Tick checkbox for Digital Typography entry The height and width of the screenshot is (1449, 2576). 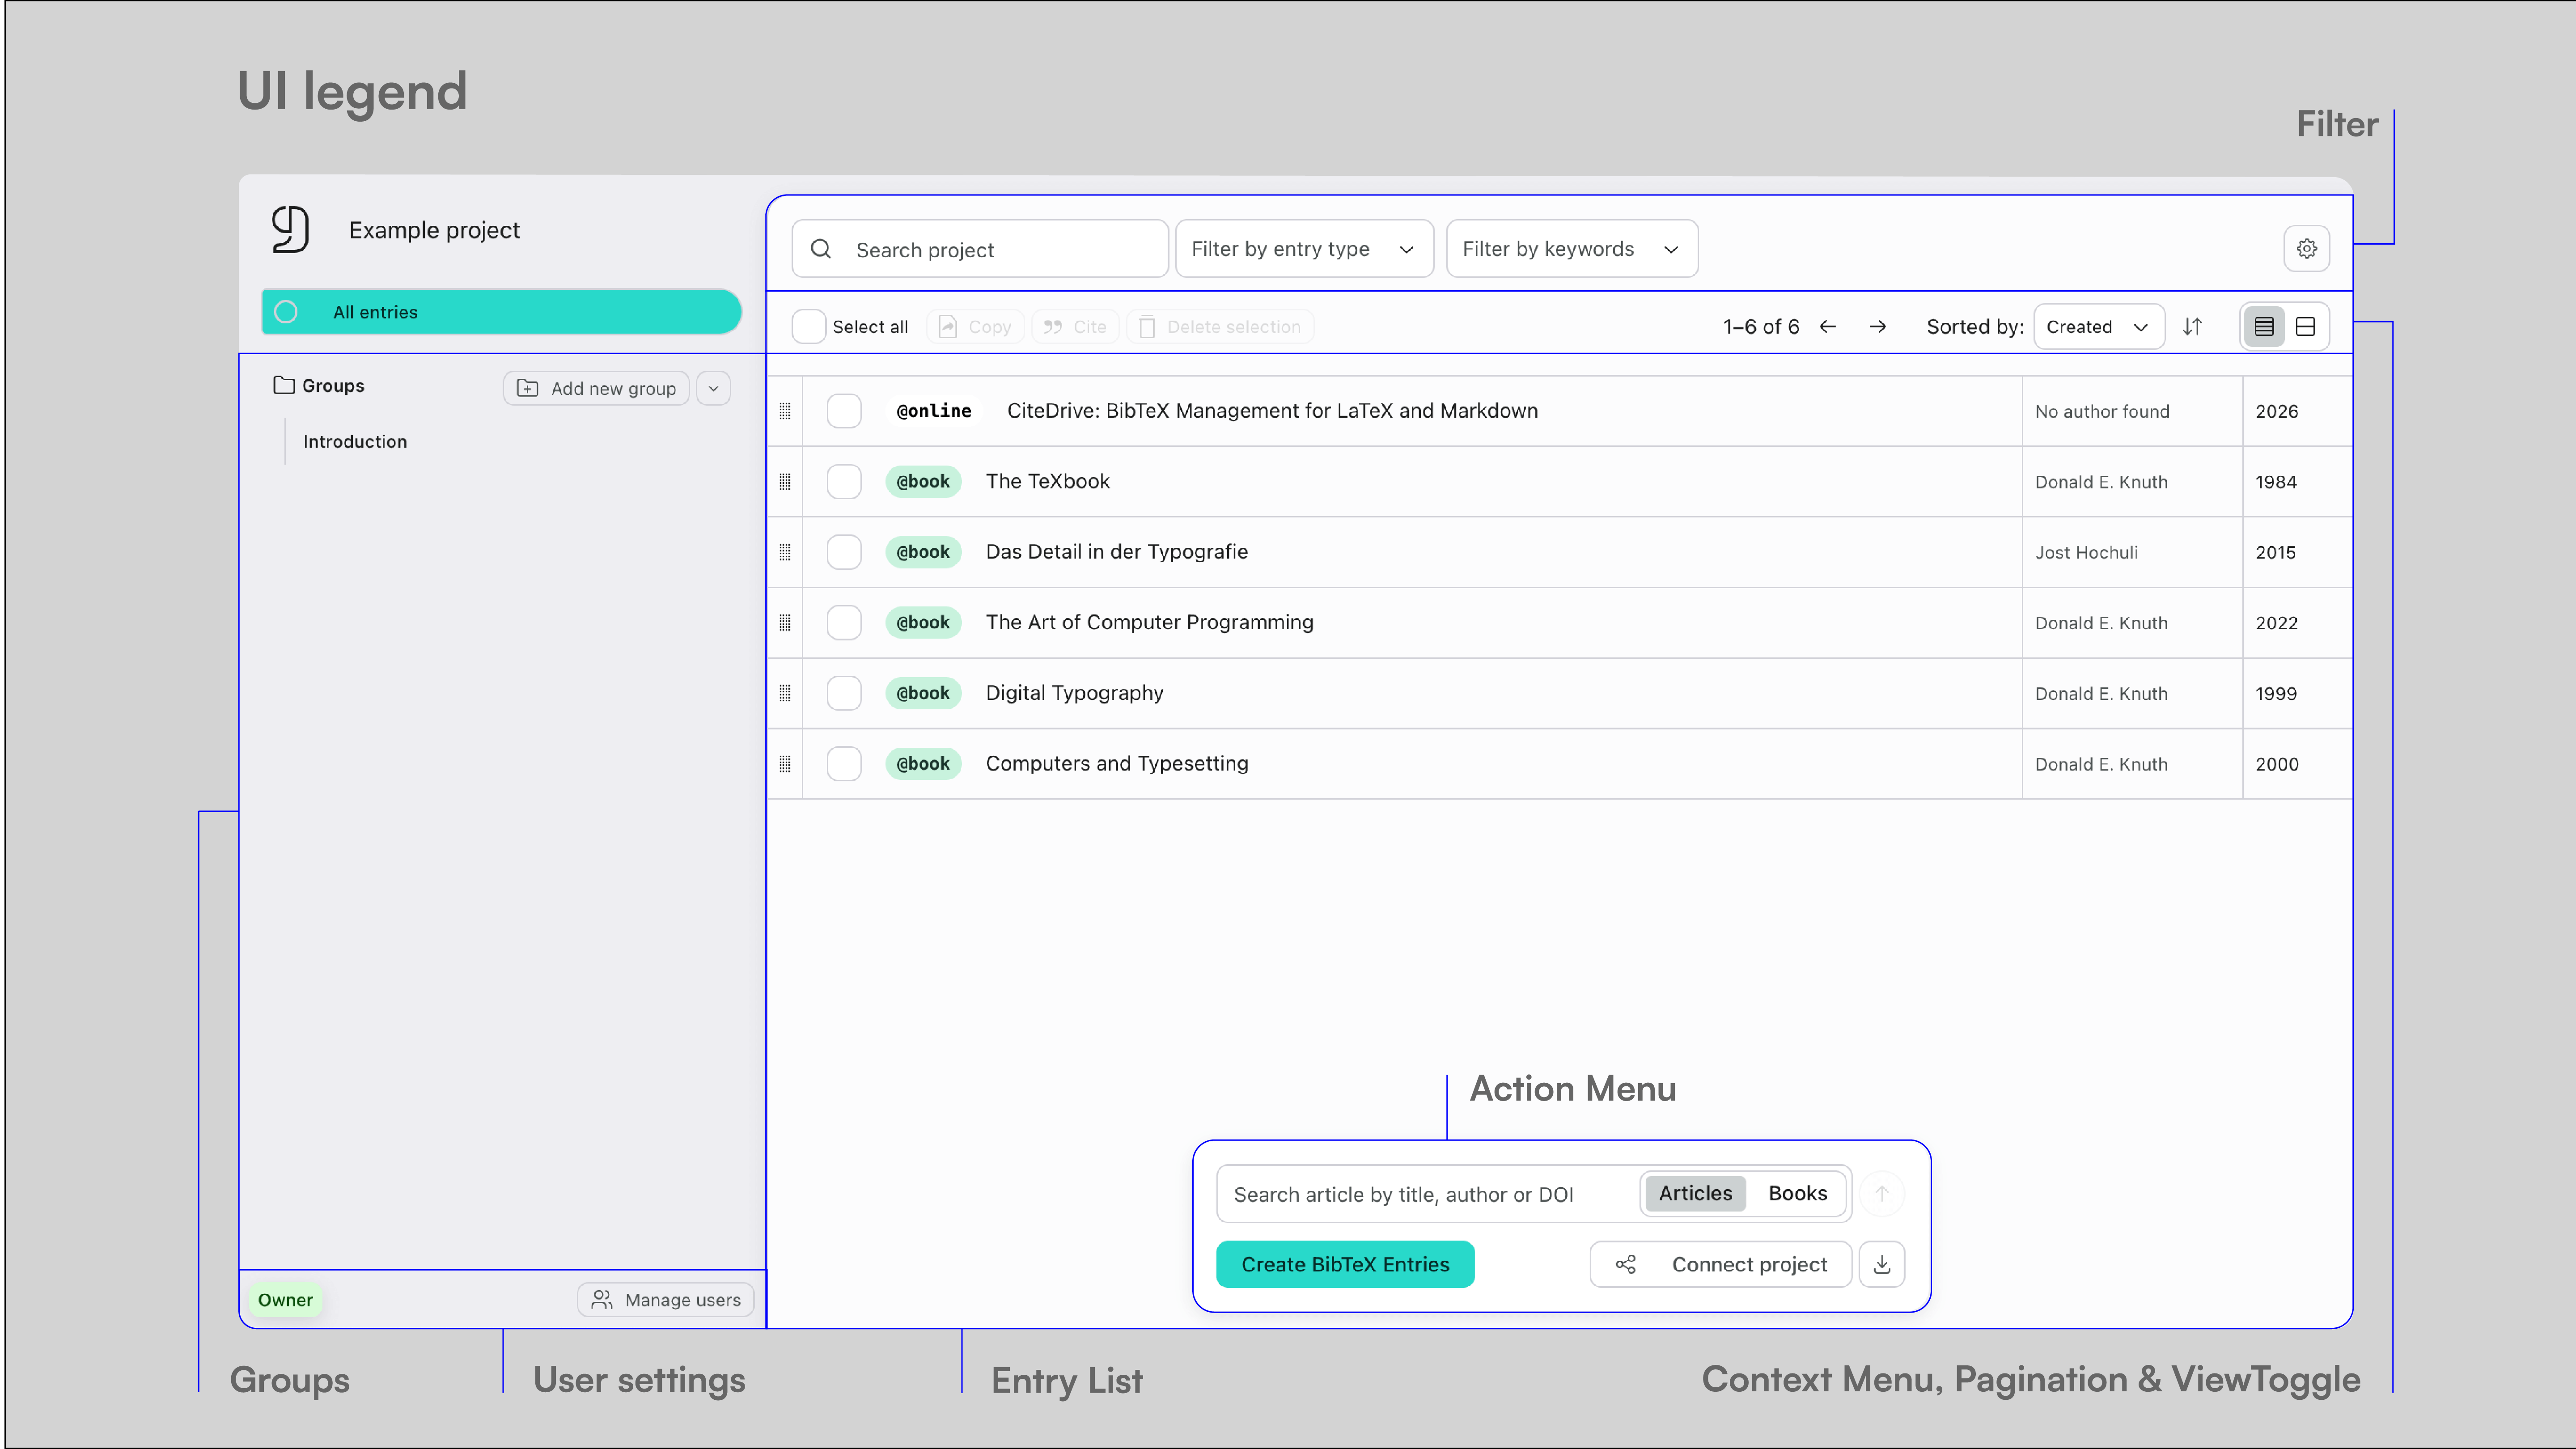coord(844,693)
